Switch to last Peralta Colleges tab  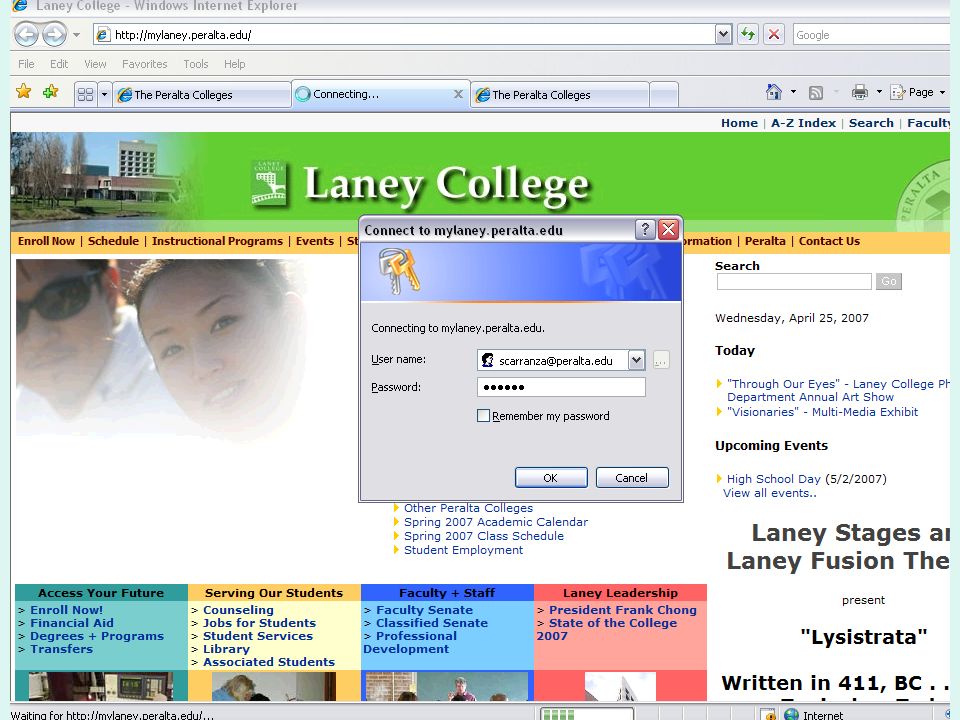point(560,95)
